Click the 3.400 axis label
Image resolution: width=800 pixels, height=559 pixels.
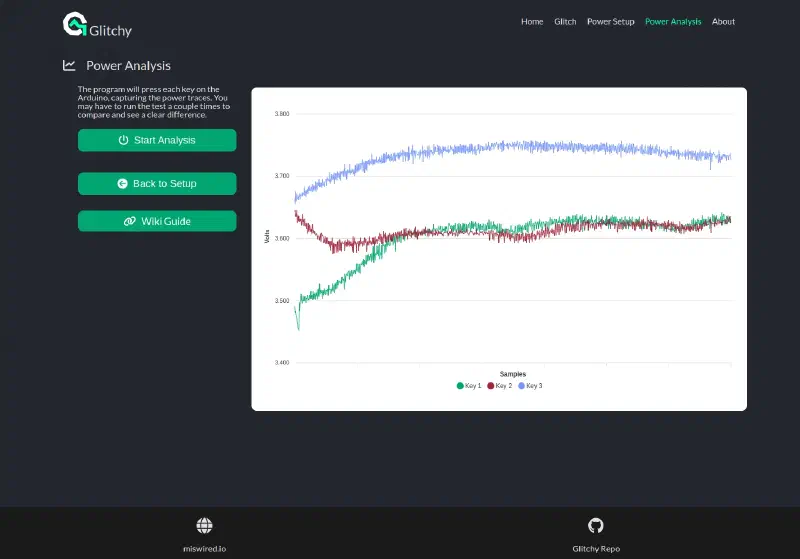coord(282,363)
